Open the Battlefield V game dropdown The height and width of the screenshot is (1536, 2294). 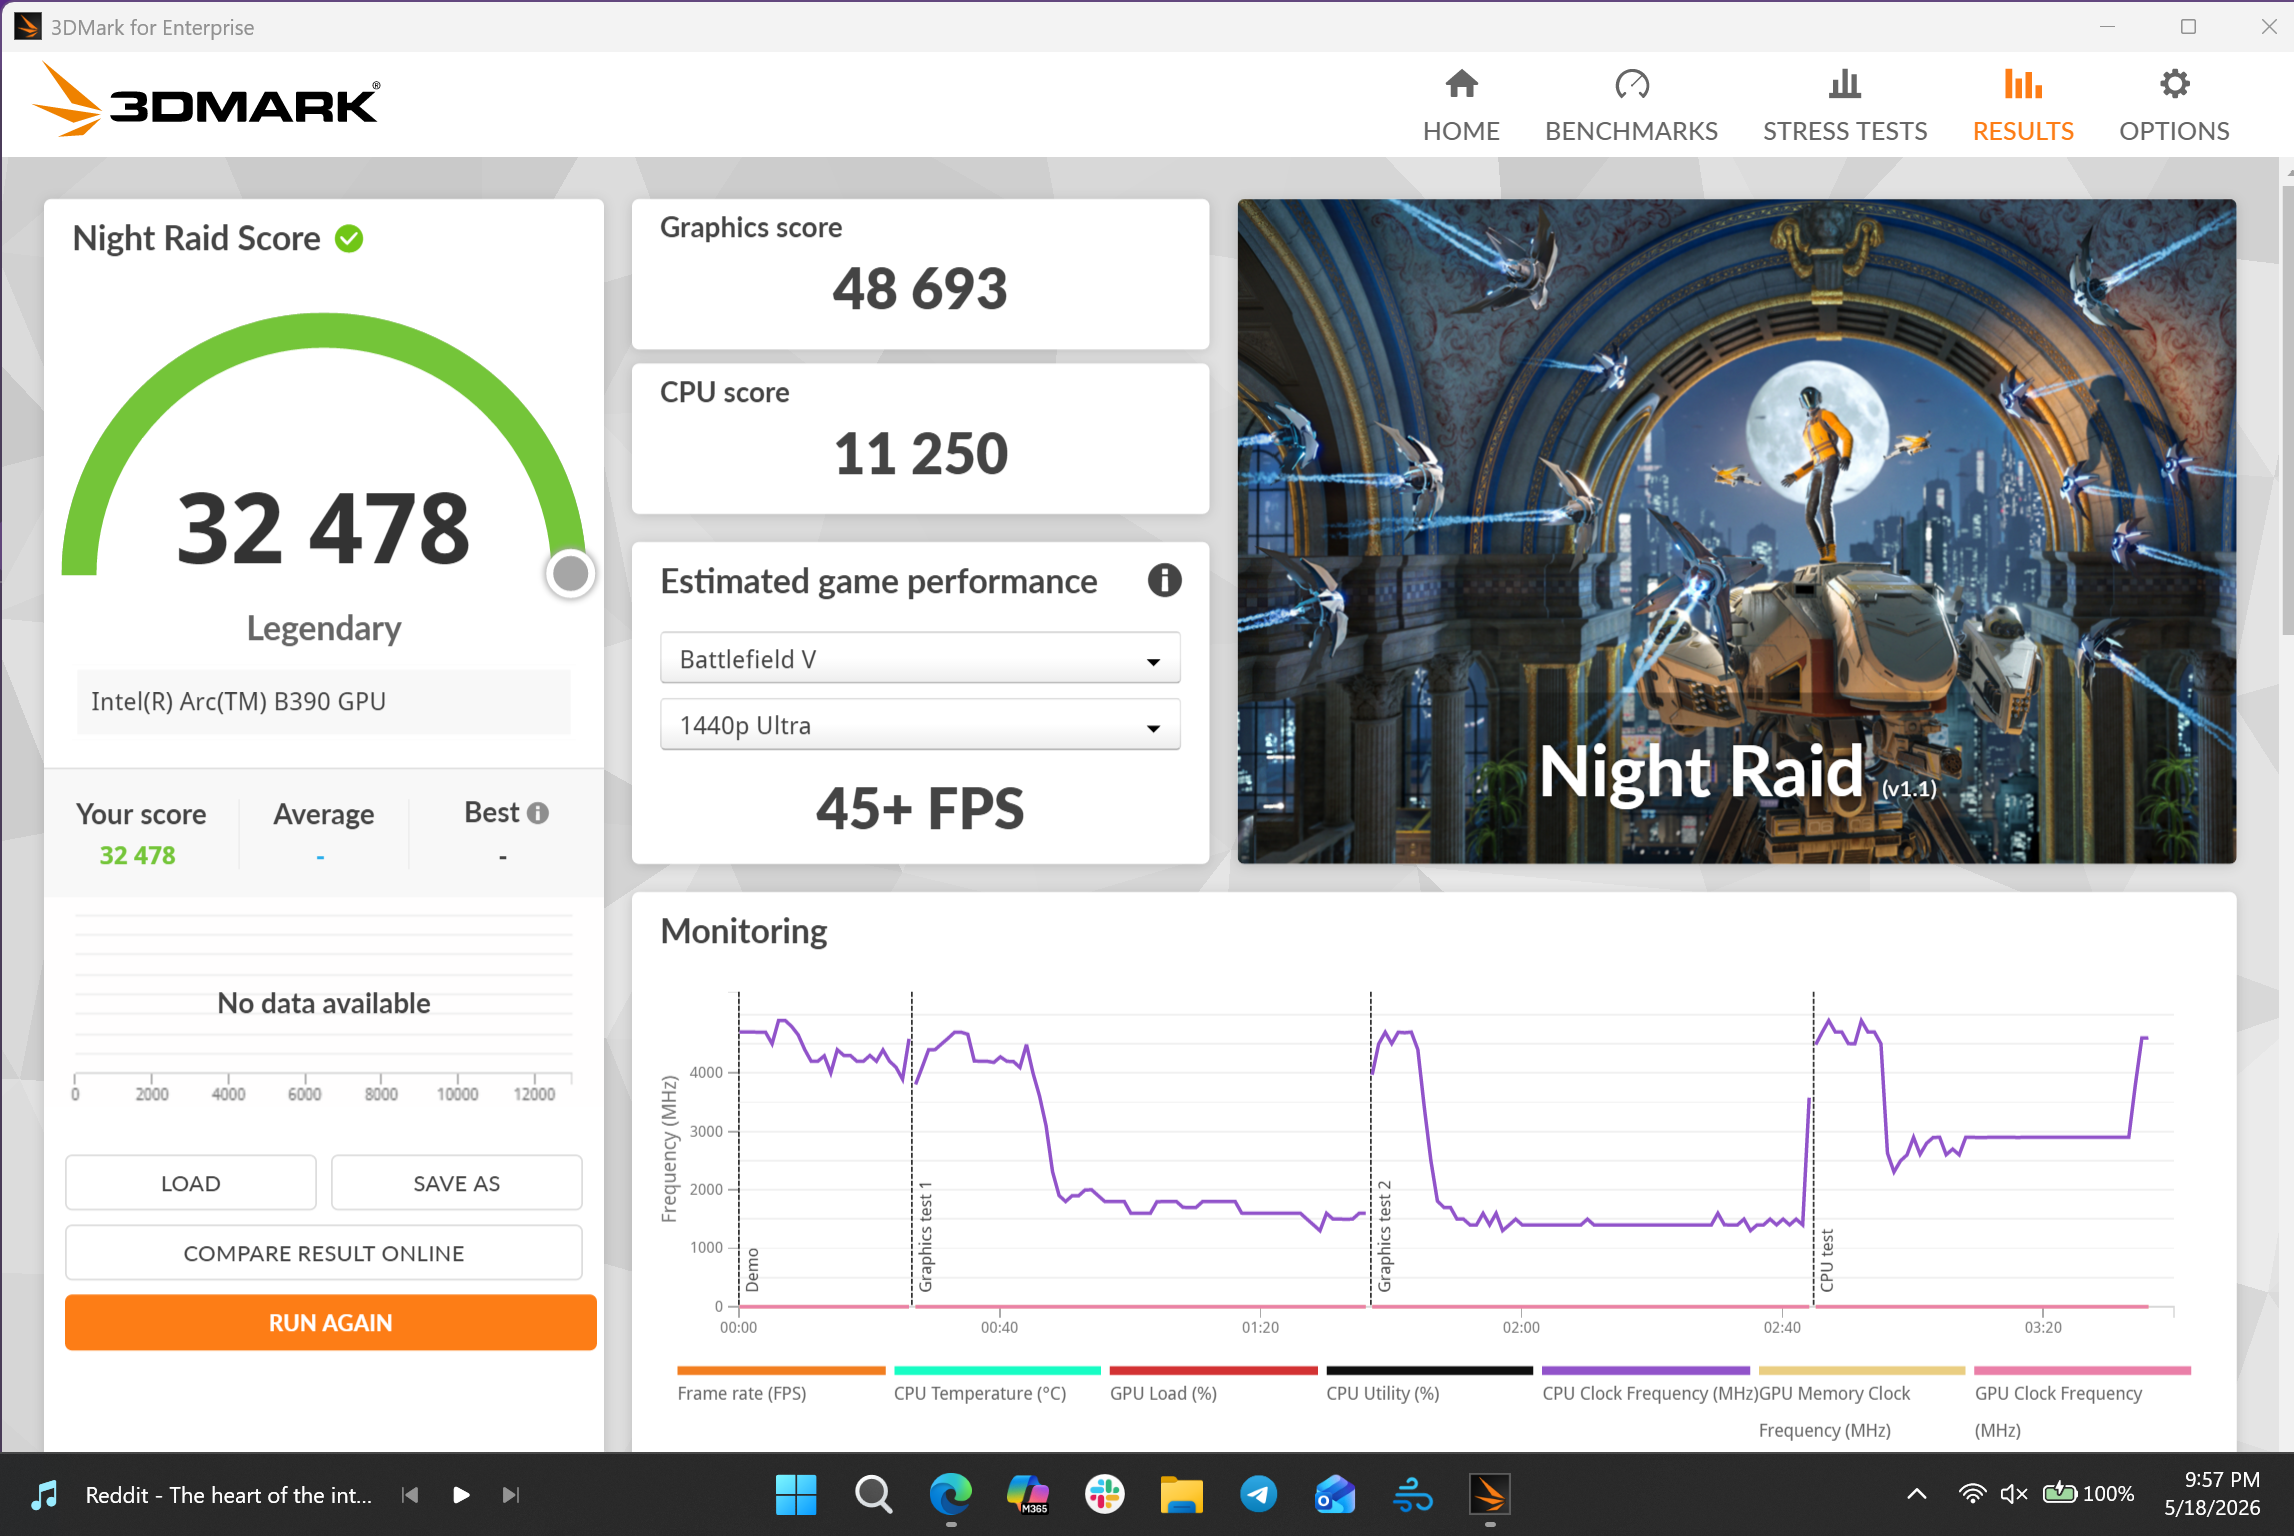coord(920,659)
